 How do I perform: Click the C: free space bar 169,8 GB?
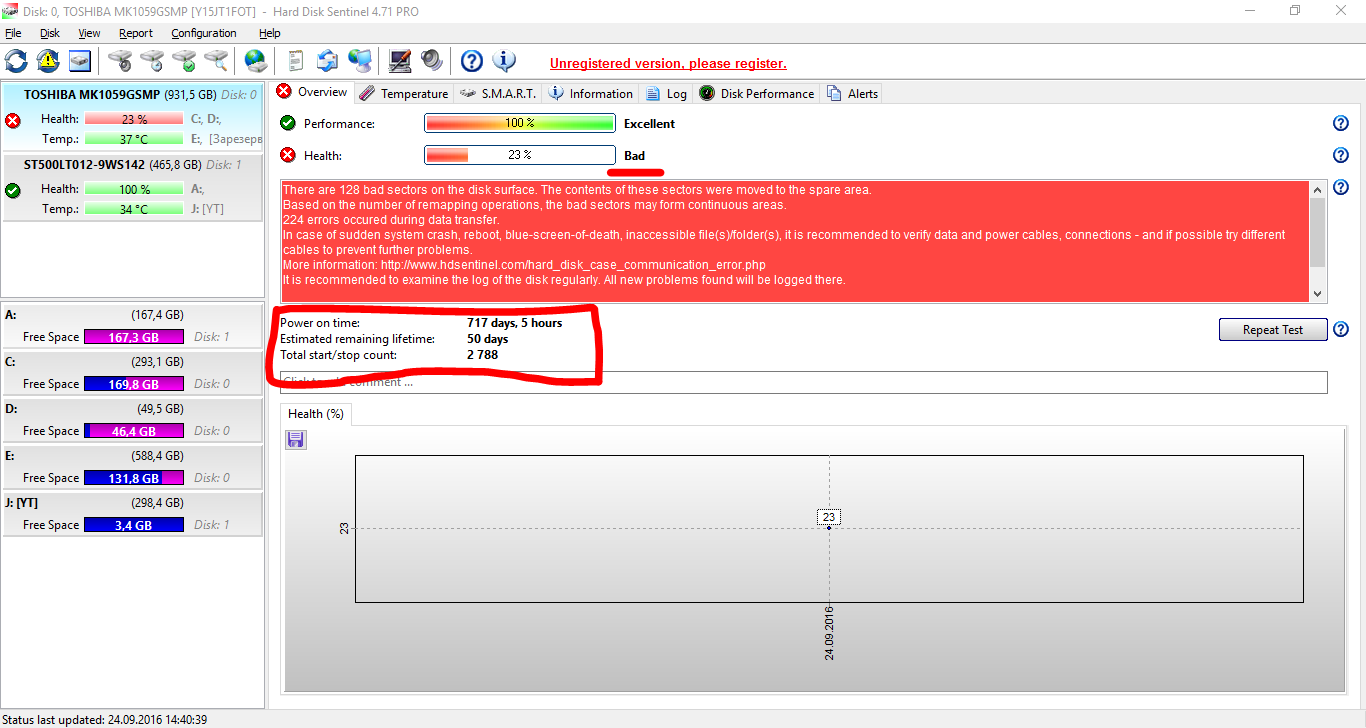tap(134, 385)
